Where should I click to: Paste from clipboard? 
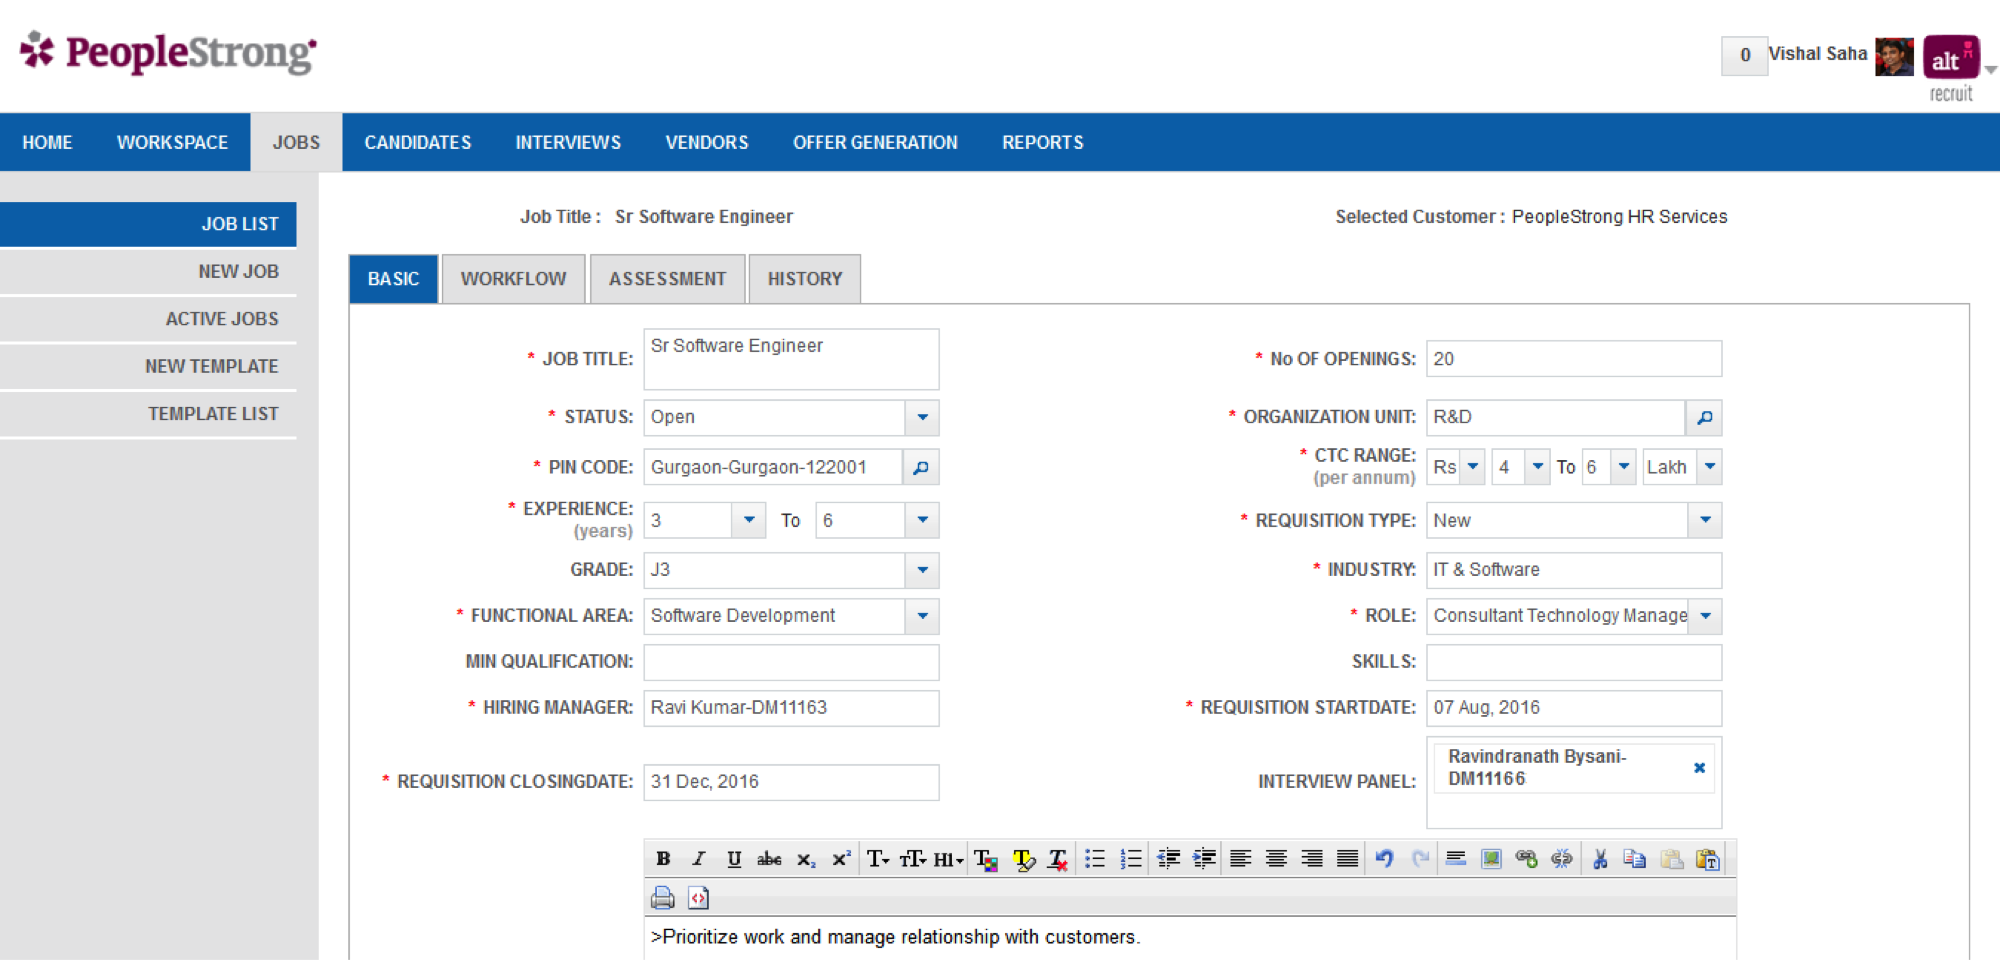pos(1671,859)
